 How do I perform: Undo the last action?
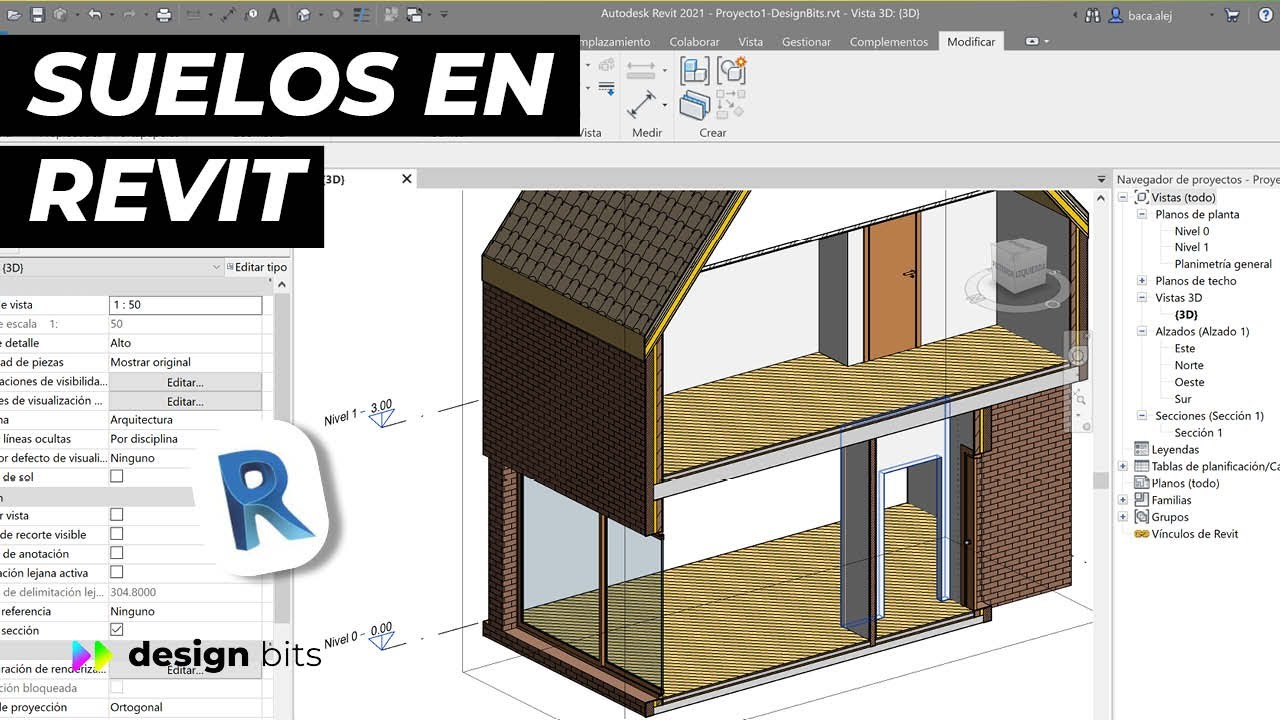click(x=95, y=15)
